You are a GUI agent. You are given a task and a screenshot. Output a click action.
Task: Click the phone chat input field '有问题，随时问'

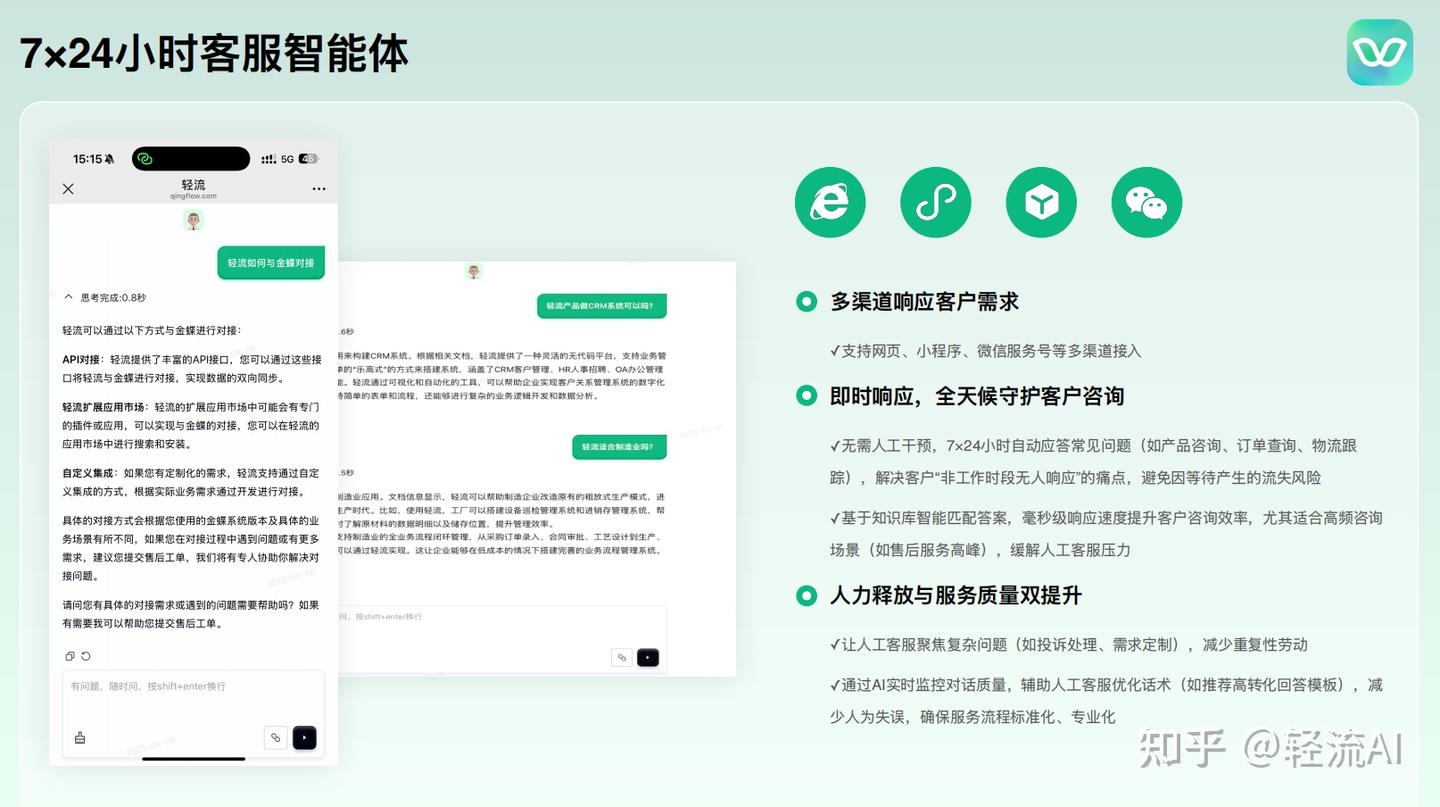coord(193,714)
